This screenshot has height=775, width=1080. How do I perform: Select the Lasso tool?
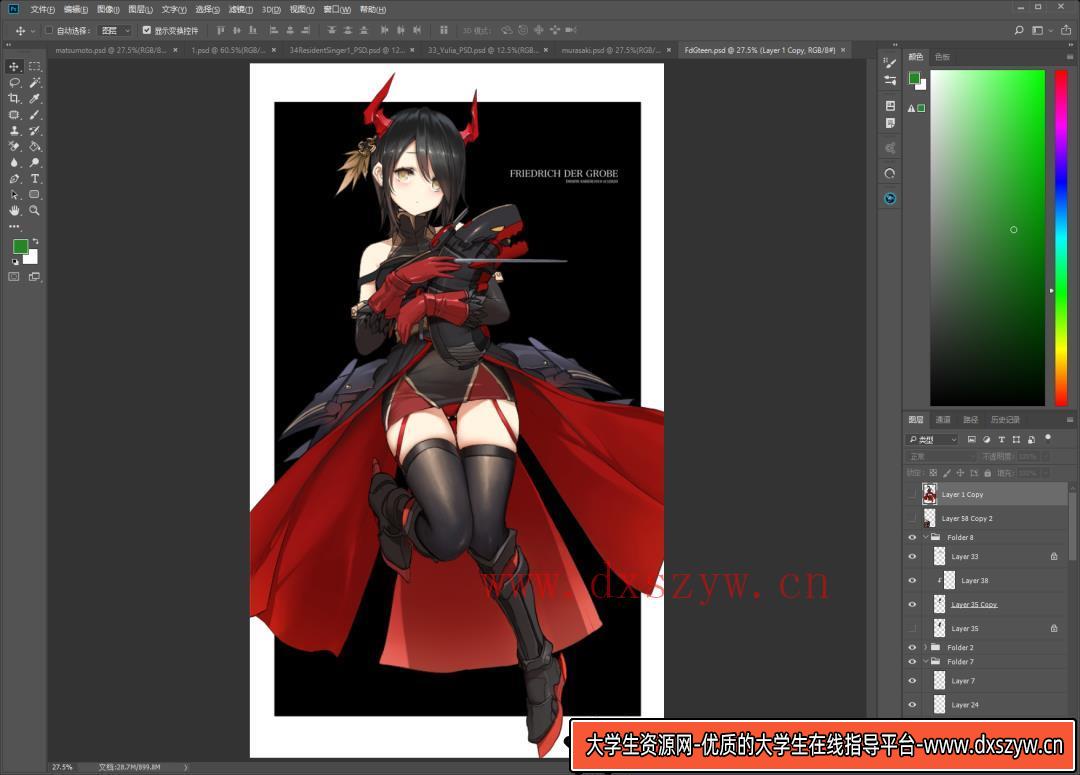point(14,83)
